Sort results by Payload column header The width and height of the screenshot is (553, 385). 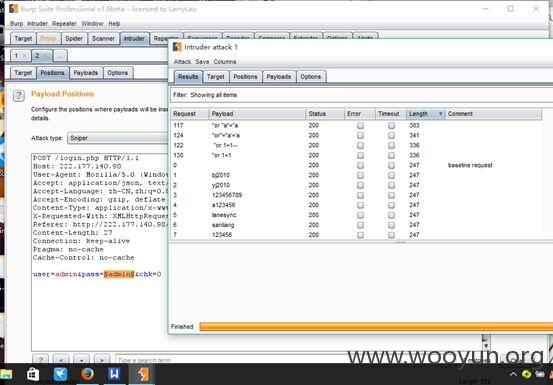coord(257,114)
